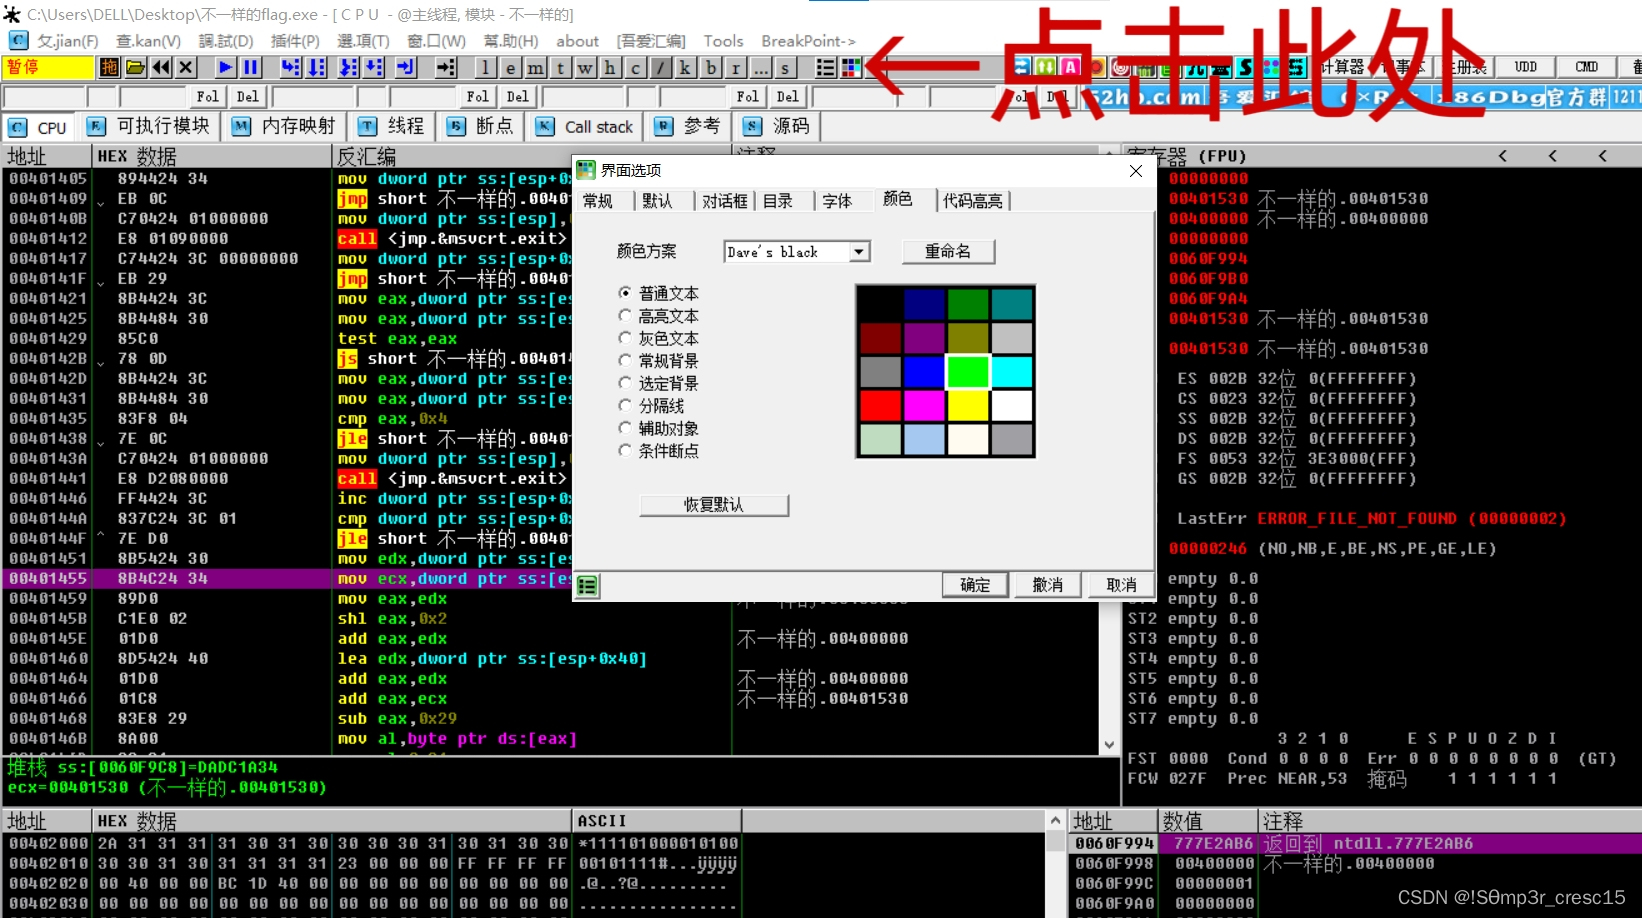The width and height of the screenshot is (1642, 918).
Task: Confirm the dialog with 确定
Action: tap(975, 585)
